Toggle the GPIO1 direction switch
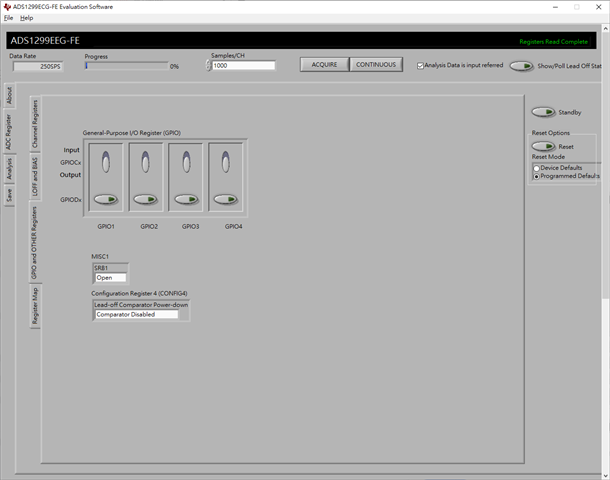 point(106,162)
